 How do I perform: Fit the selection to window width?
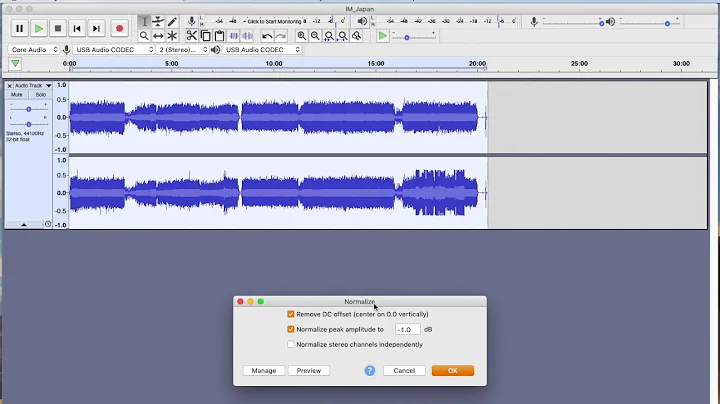(x=329, y=36)
